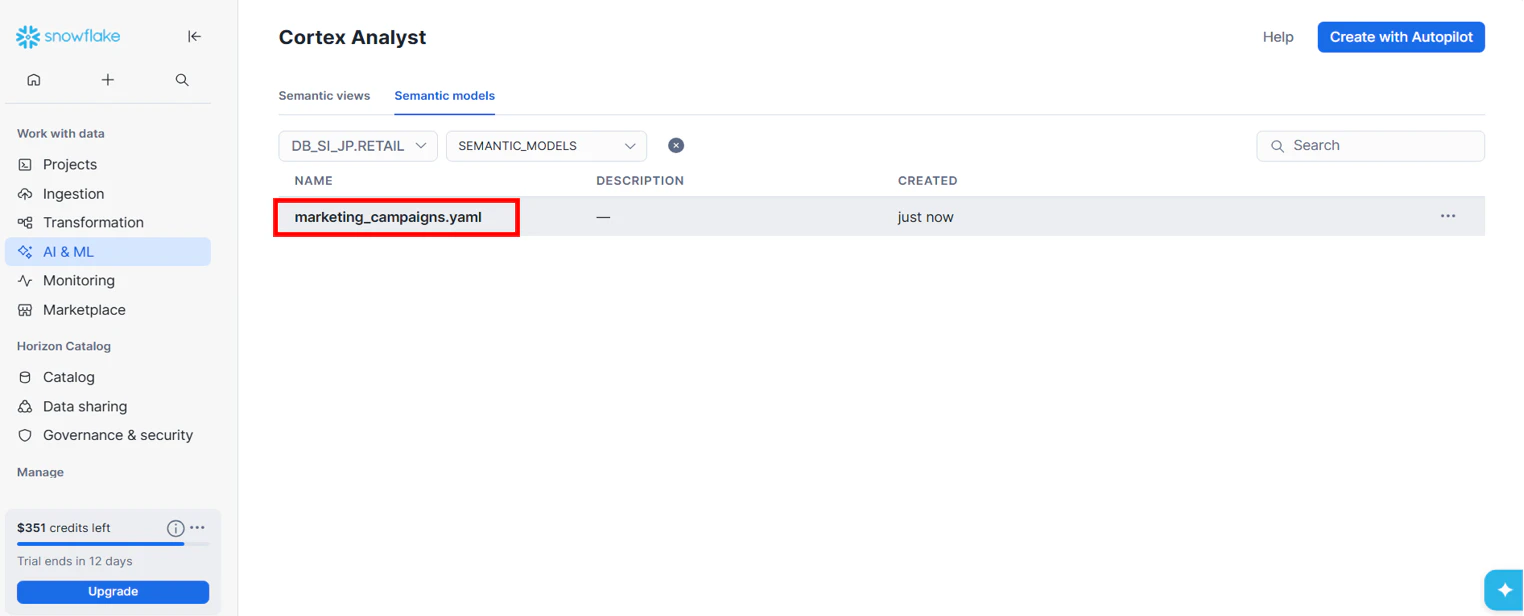The image size is (1524, 616).
Task: Click the DESCRIPTION column header
Action: pos(640,181)
